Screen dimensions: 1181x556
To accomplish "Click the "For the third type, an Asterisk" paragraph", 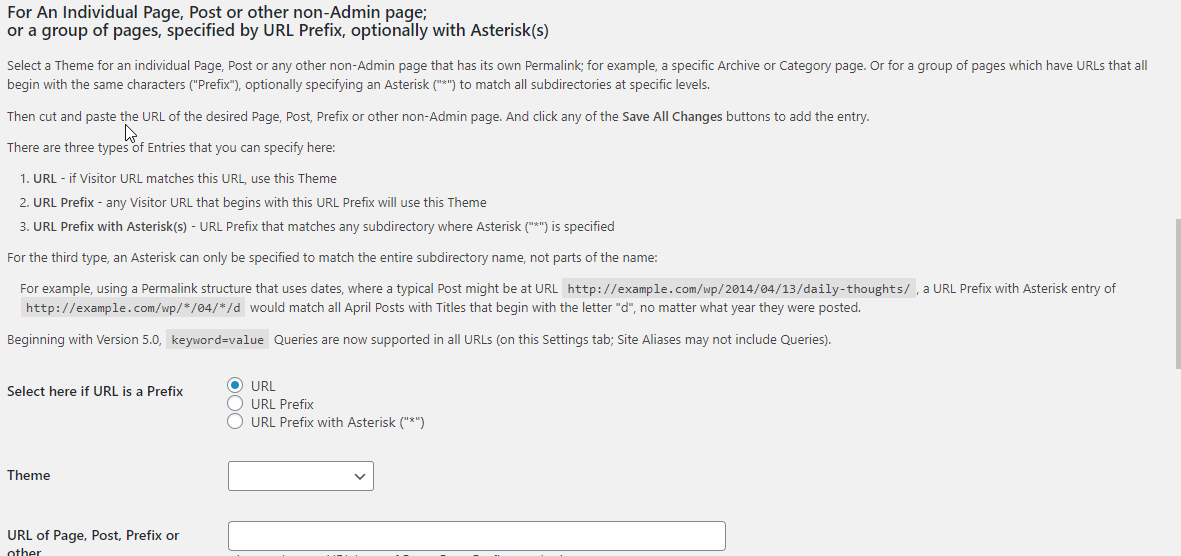I will (x=332, y=258).
